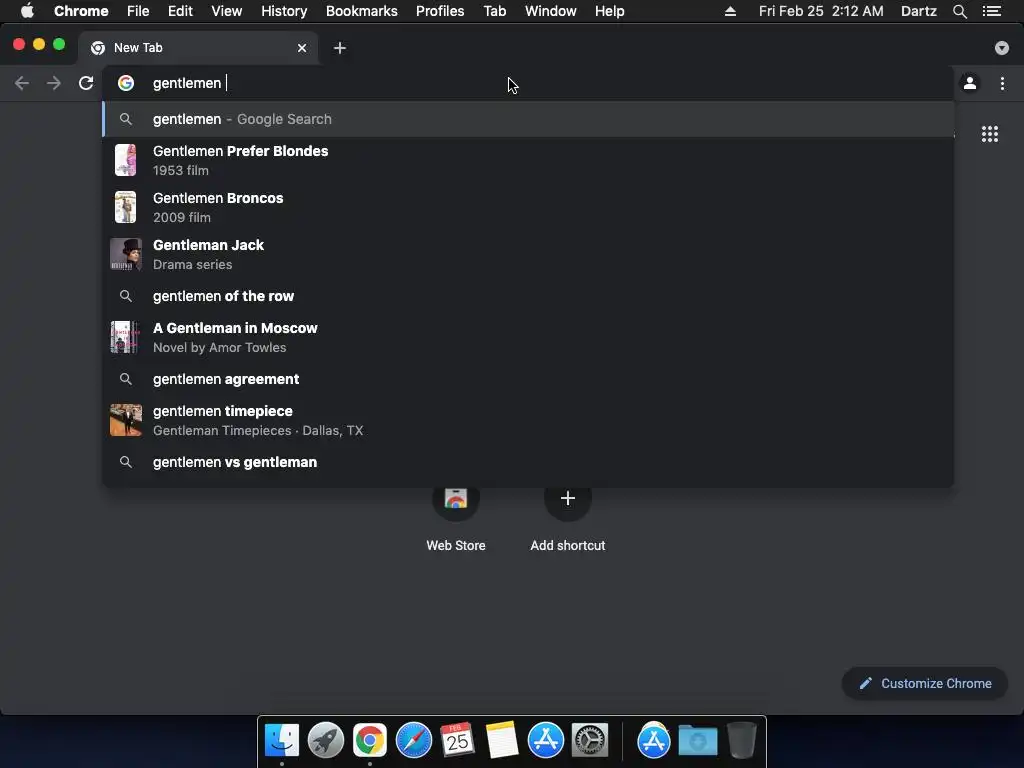
Task: Open the File menu
Action: 138,11
